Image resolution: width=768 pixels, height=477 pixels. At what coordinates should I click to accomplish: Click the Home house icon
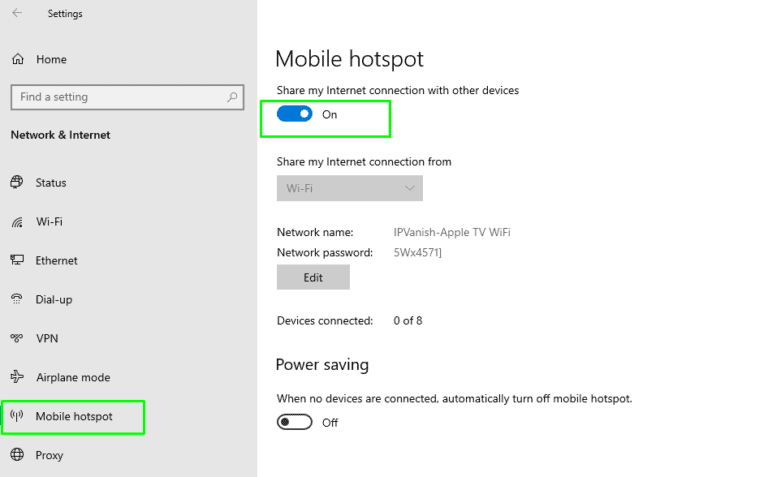coord(18,60)
